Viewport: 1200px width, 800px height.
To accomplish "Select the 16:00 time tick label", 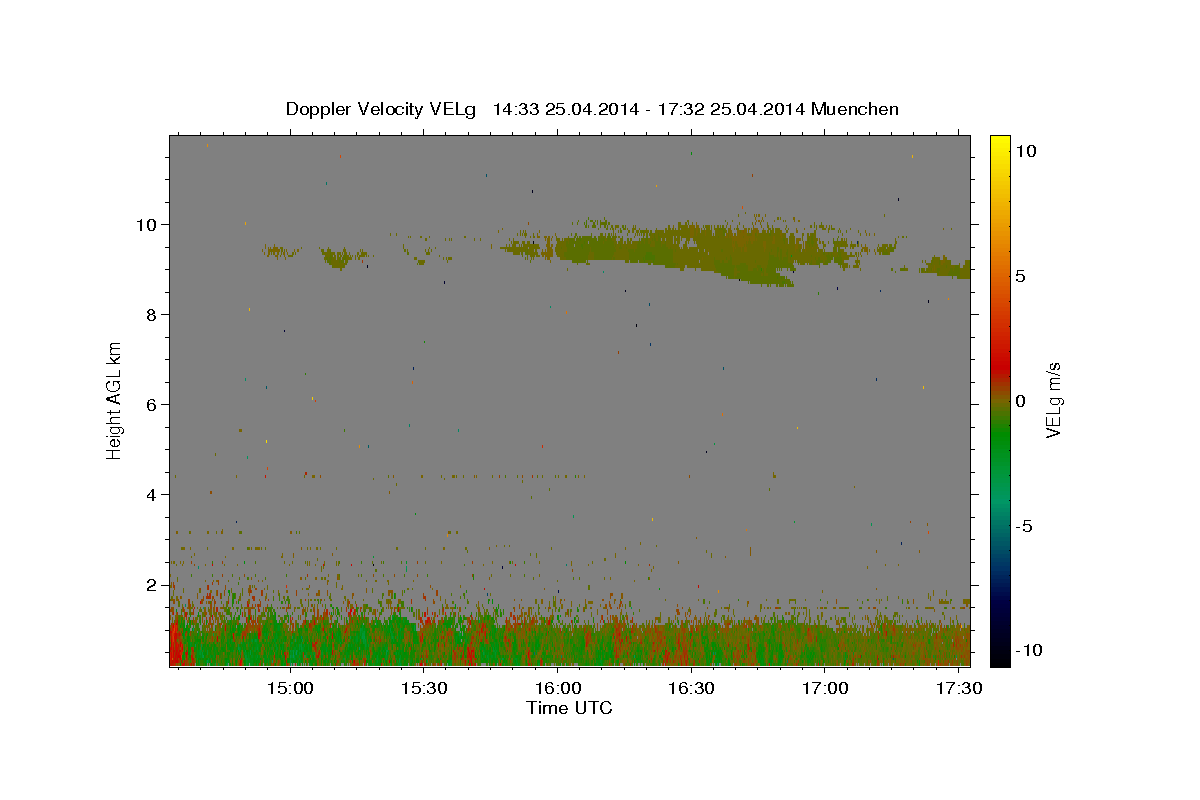I will click(x=558, y=688).
